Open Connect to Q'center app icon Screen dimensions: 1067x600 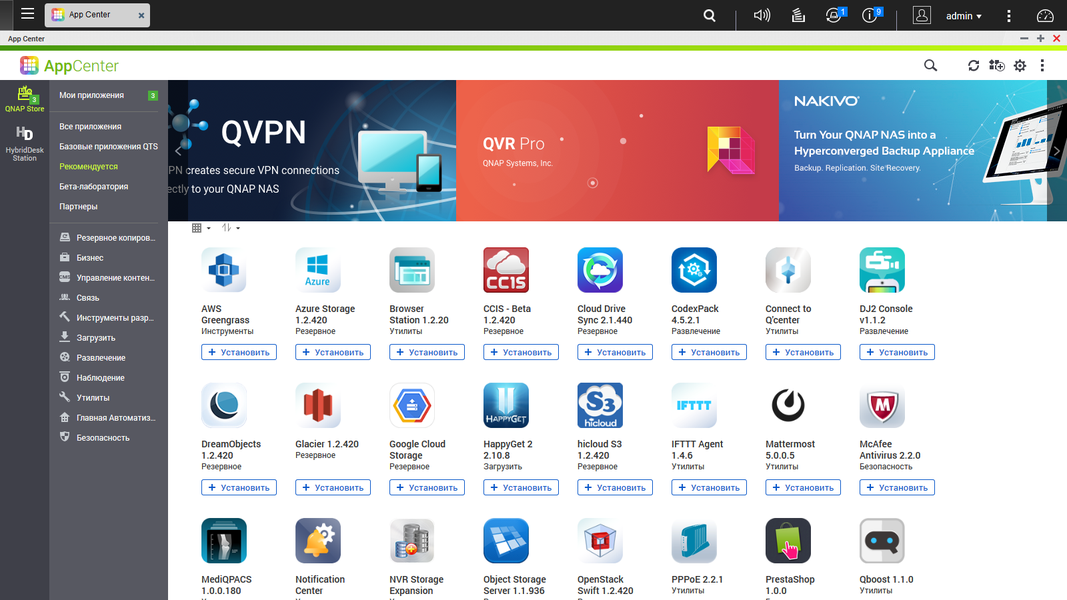pyautogui.click(x=788, y=270)
